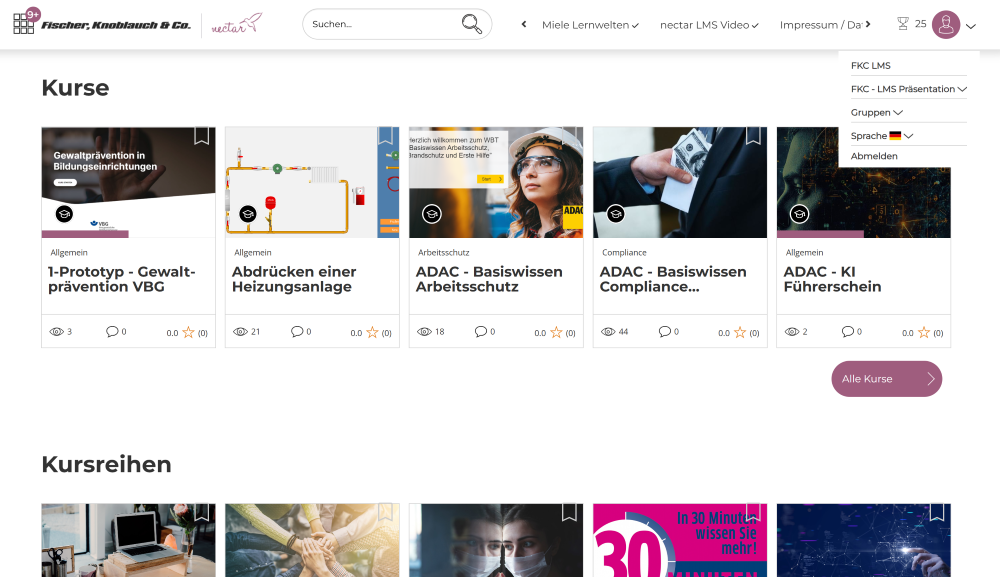Click the Alle Kurse button
1000x577 pixels.
tap(886, 379)
